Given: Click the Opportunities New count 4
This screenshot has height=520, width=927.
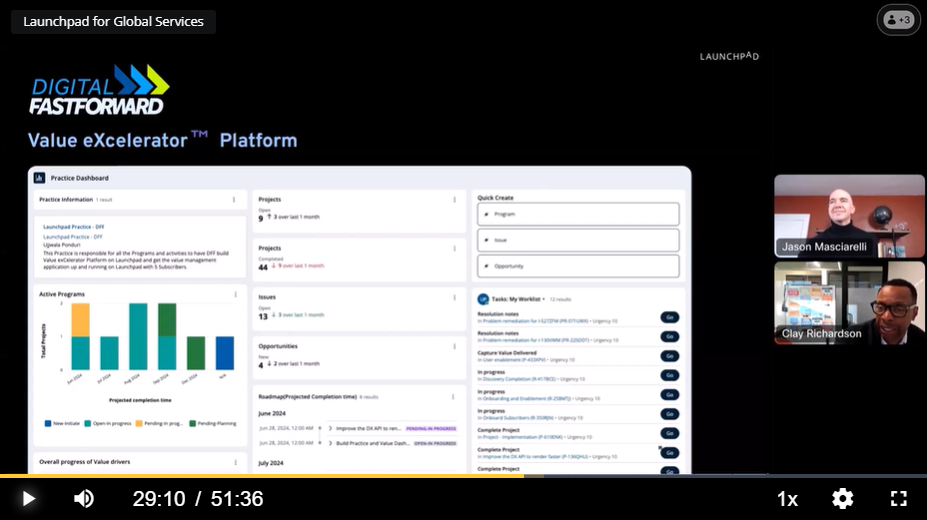Looking at the screenshot, I should point(261,365).
